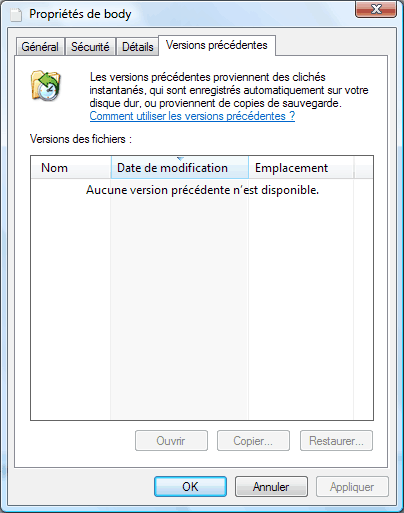Confirm with the OK button
Viewport: 404px width, 513px height.
pyautogui.click(x=190, y=487)
